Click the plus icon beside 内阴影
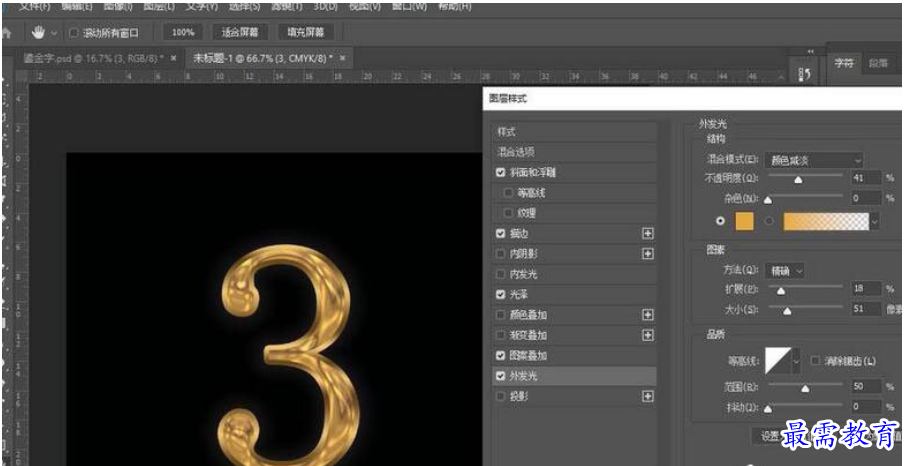 648,253
